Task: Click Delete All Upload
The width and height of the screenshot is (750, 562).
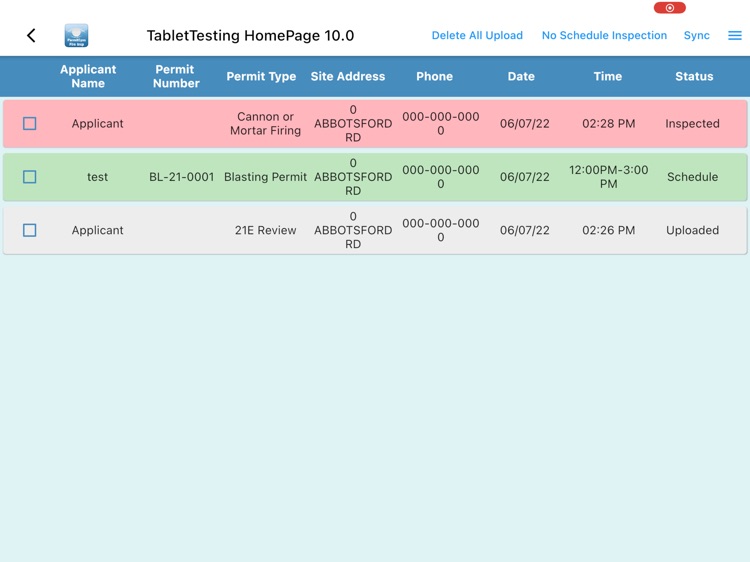Action: click(x=477, y=35)
